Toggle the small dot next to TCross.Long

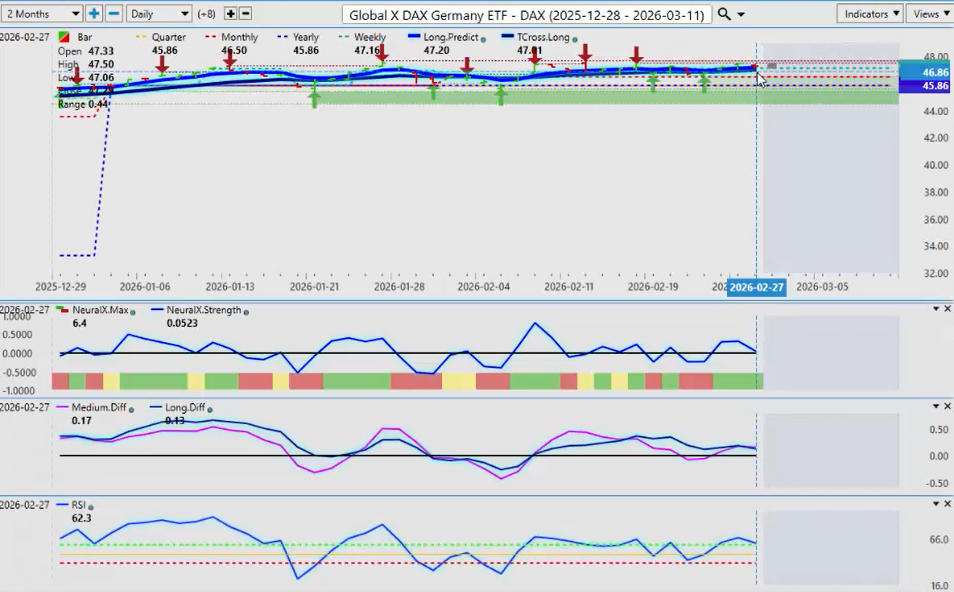pyautogui.click(x=574, y=38)
